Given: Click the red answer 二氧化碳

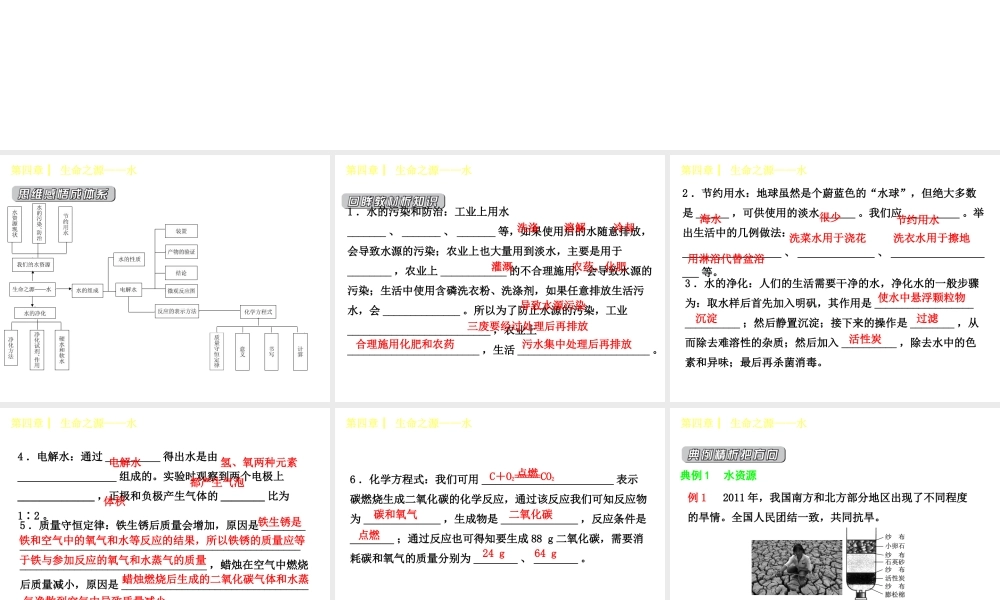Looking at the screenshot, I should point(531,514).
